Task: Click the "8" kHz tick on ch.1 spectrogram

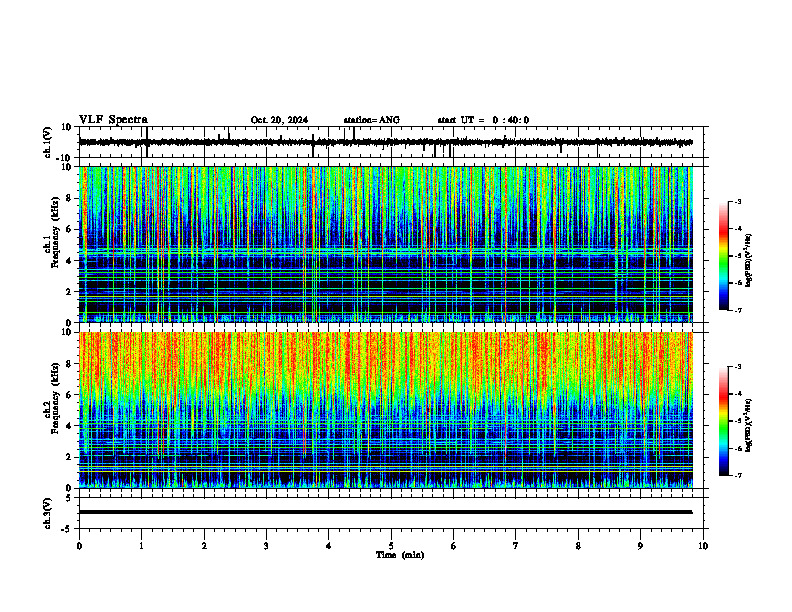Action: coord(69,198)
